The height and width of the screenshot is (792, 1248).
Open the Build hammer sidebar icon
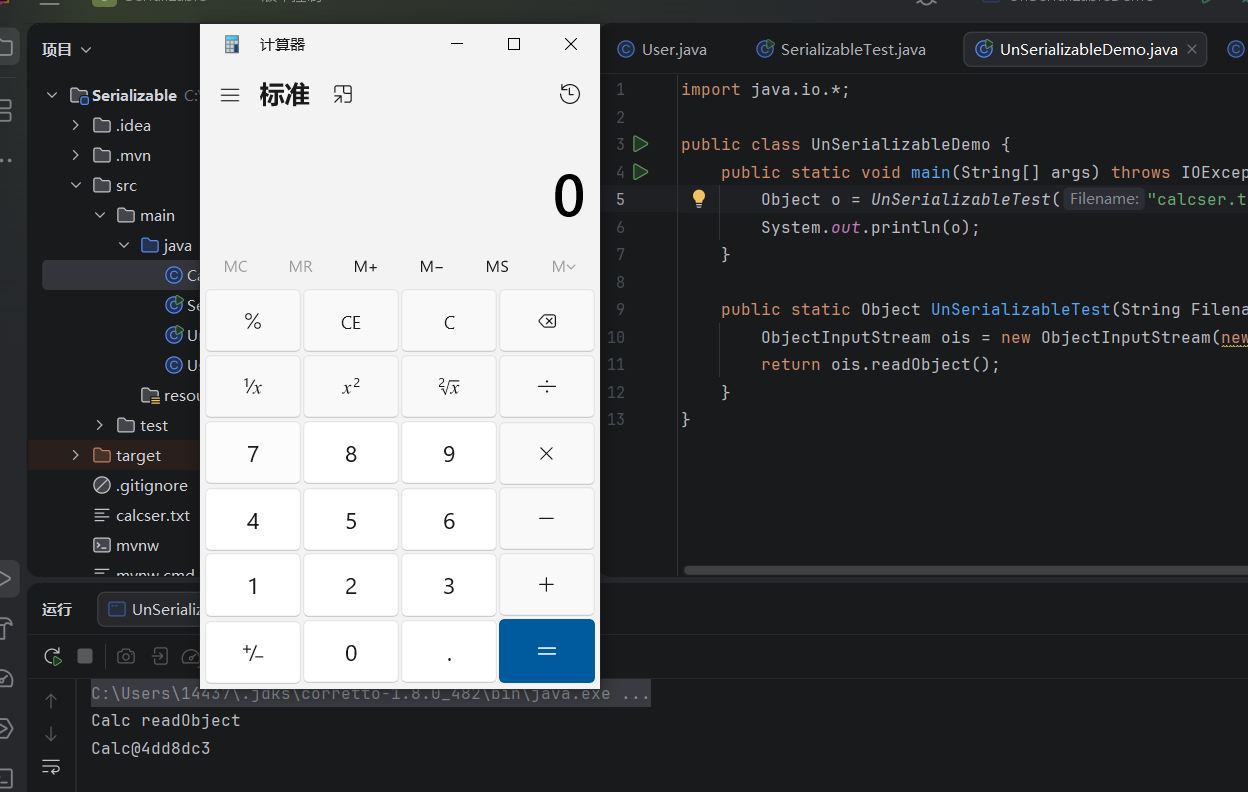[6, 628]
